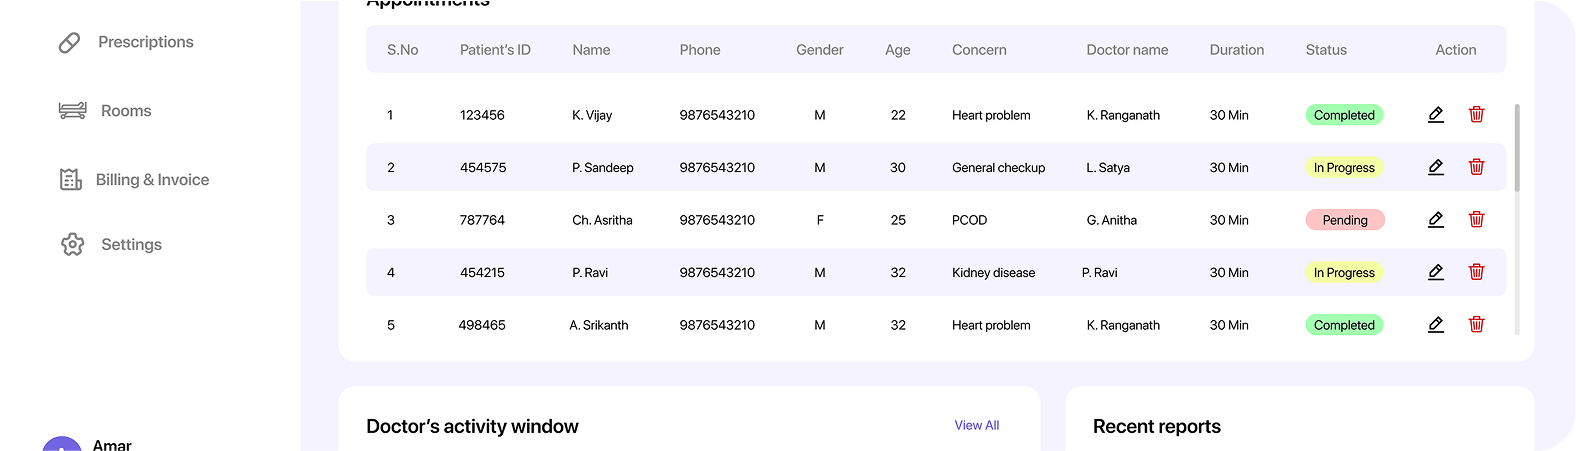
Task: Open the Prescriptions sidebar item
Action: pos(126,42)
